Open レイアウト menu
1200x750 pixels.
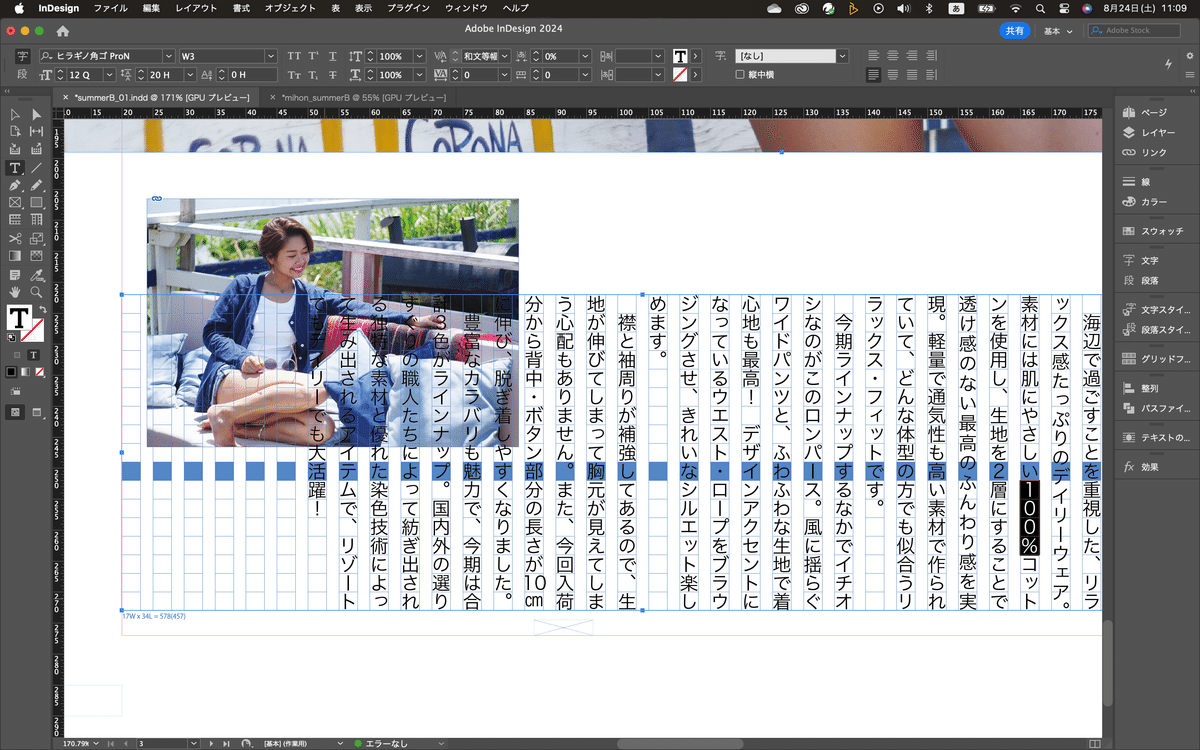point(195,8)
